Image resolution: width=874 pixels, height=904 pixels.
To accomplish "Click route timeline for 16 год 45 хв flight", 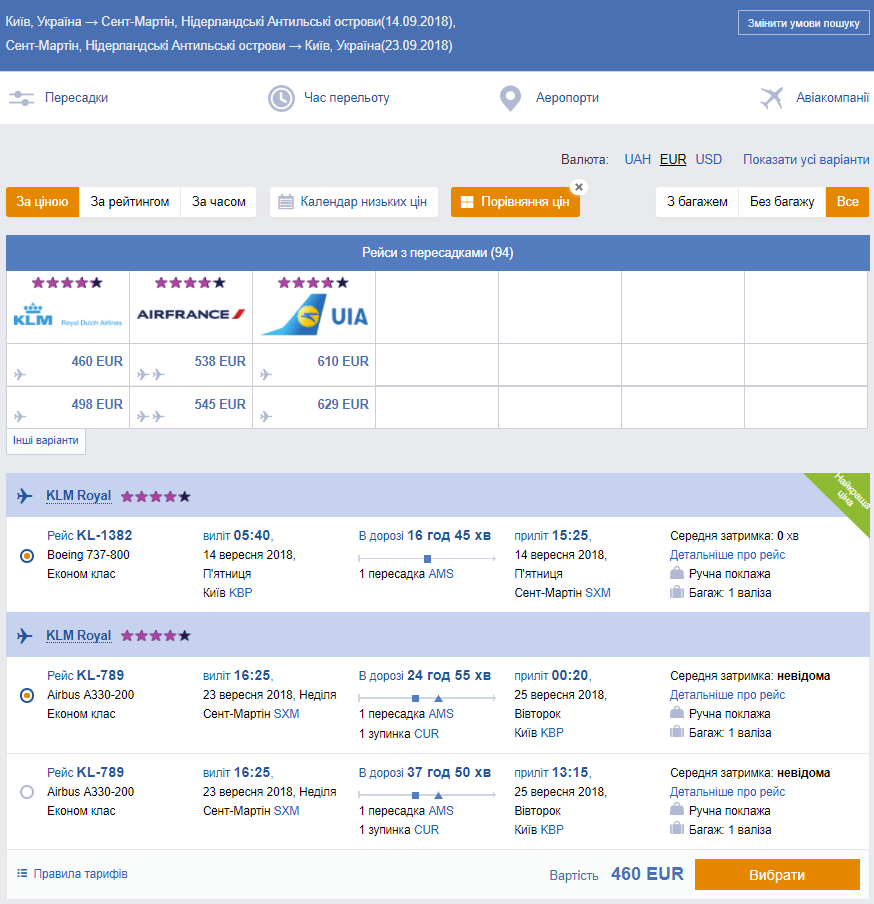I will (427, 558).
